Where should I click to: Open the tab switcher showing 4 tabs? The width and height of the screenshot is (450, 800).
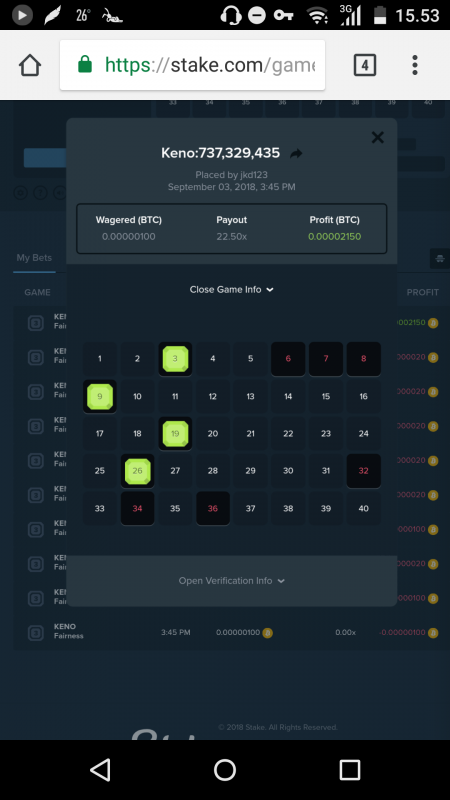(365, 65)
